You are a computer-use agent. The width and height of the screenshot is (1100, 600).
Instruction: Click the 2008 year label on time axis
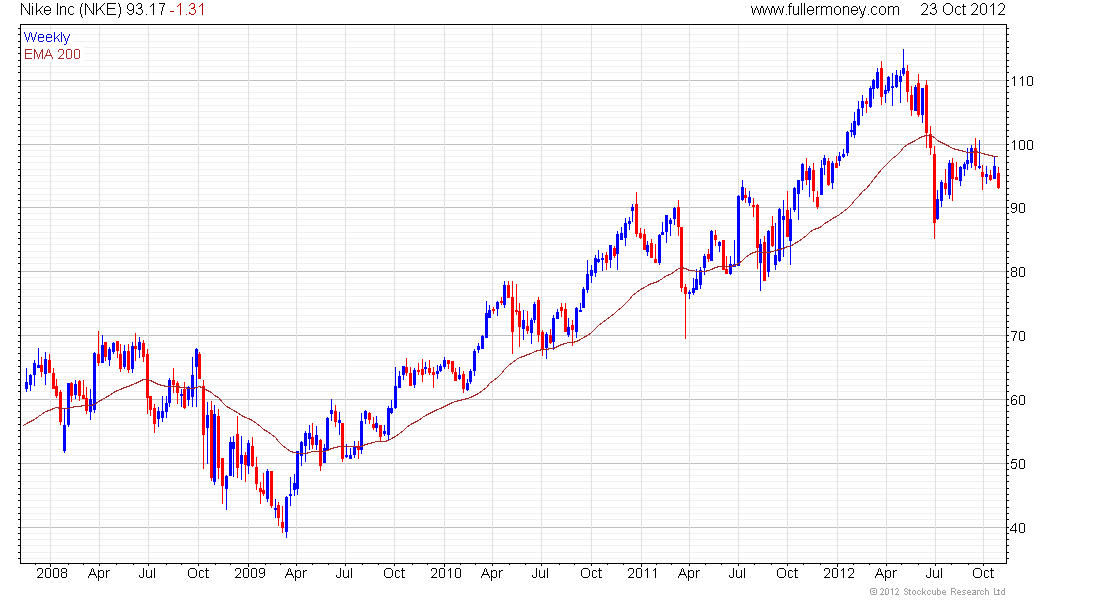pyautogui.click(x=52, y=573)
